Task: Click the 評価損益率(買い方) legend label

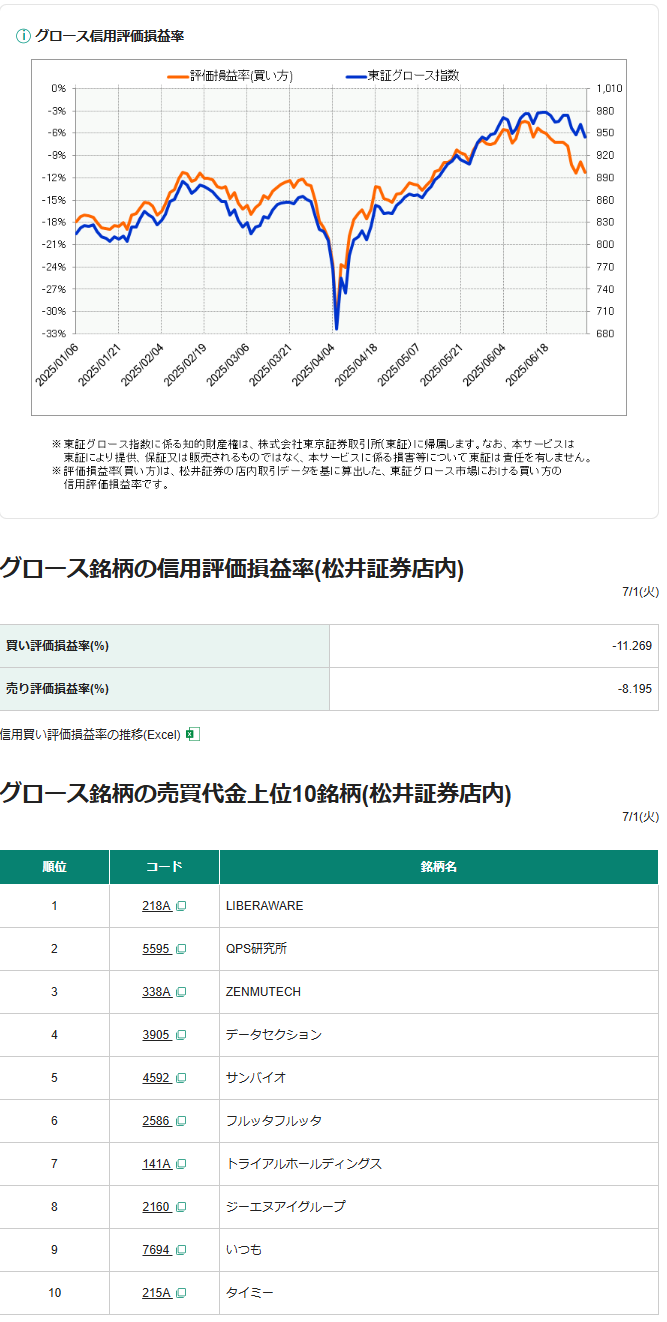Action: (x=240, y=76)
